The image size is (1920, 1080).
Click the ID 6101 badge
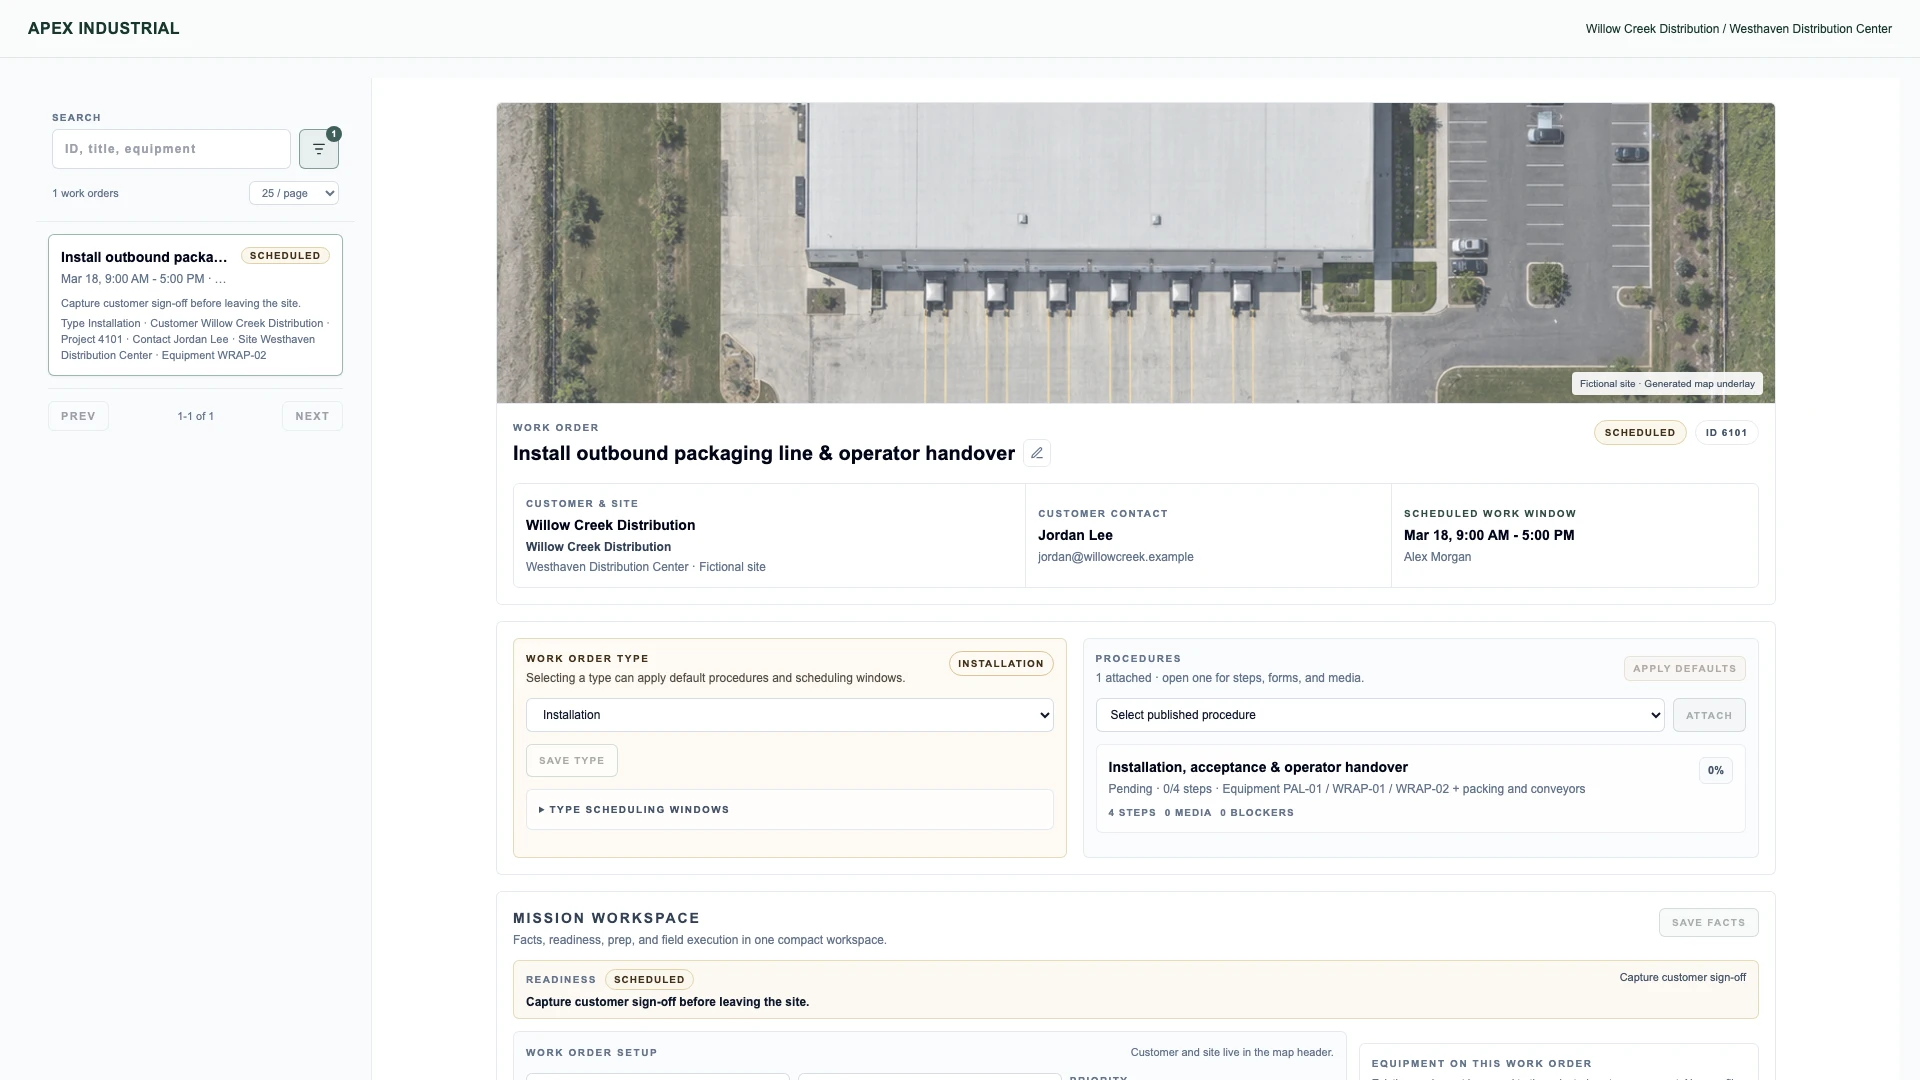[x=1726, y=433]
